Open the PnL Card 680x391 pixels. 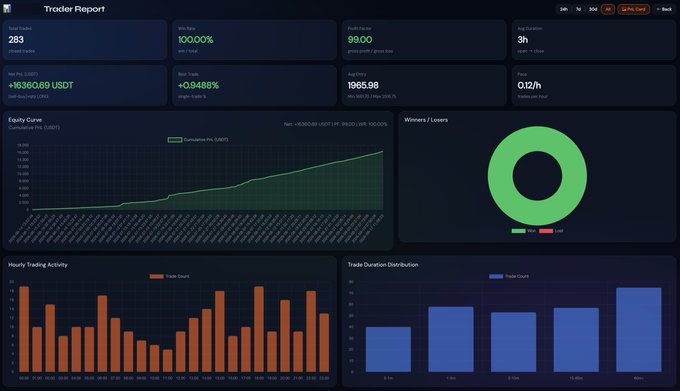[634, 9]
